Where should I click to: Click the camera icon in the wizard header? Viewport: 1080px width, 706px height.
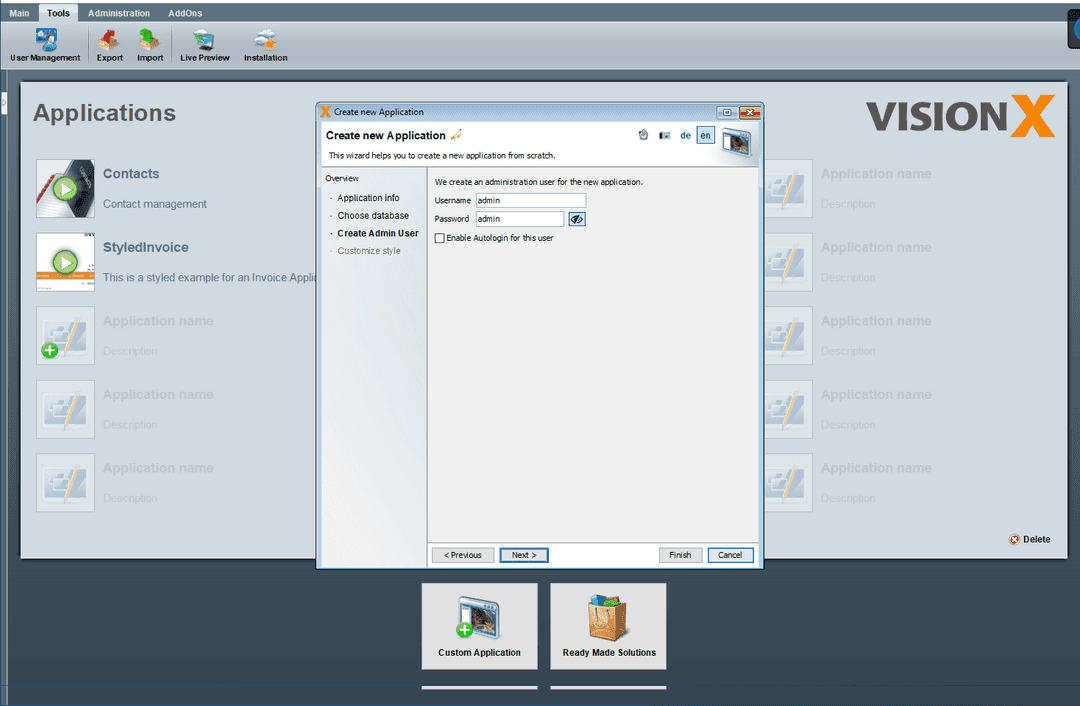pyautogui.click(x=664, y=135)
